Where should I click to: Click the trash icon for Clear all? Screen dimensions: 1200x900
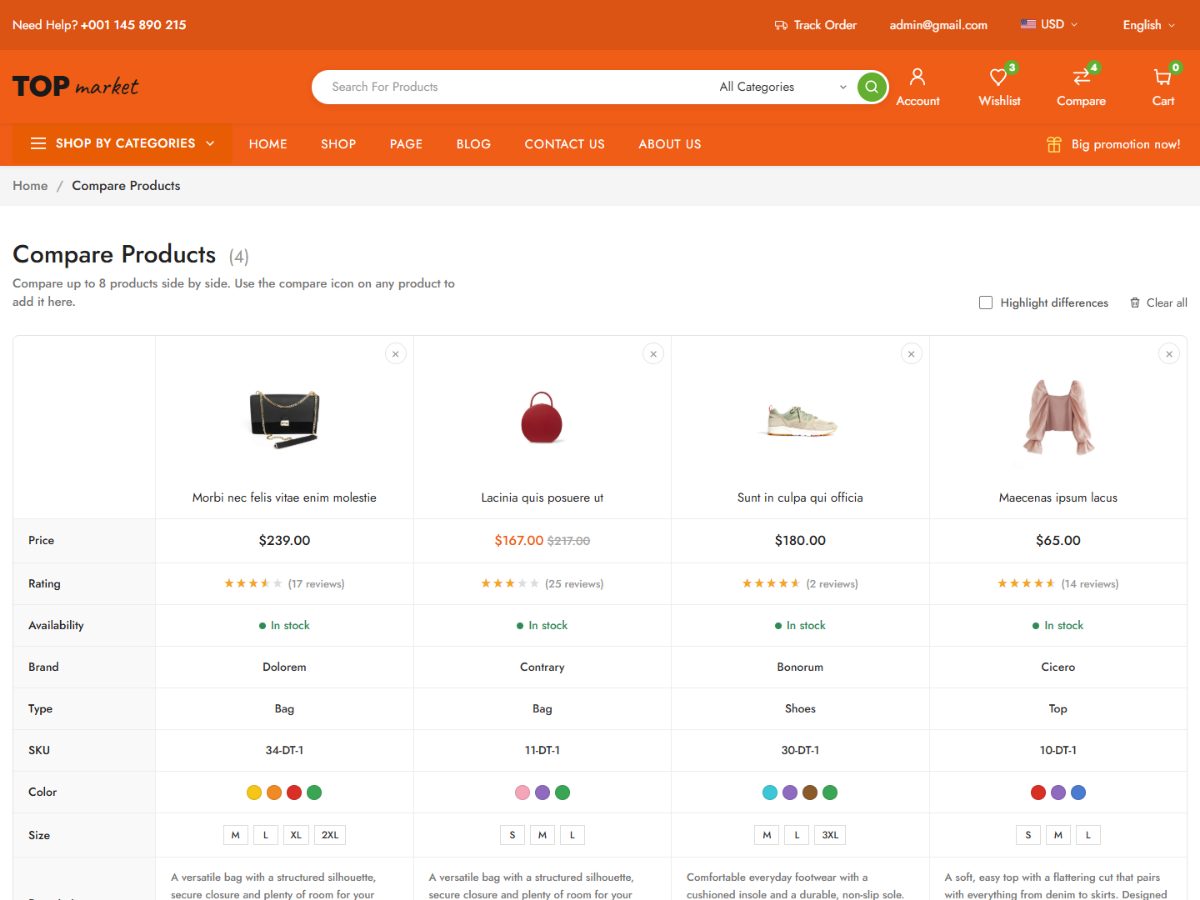[x=1135, y=303]
